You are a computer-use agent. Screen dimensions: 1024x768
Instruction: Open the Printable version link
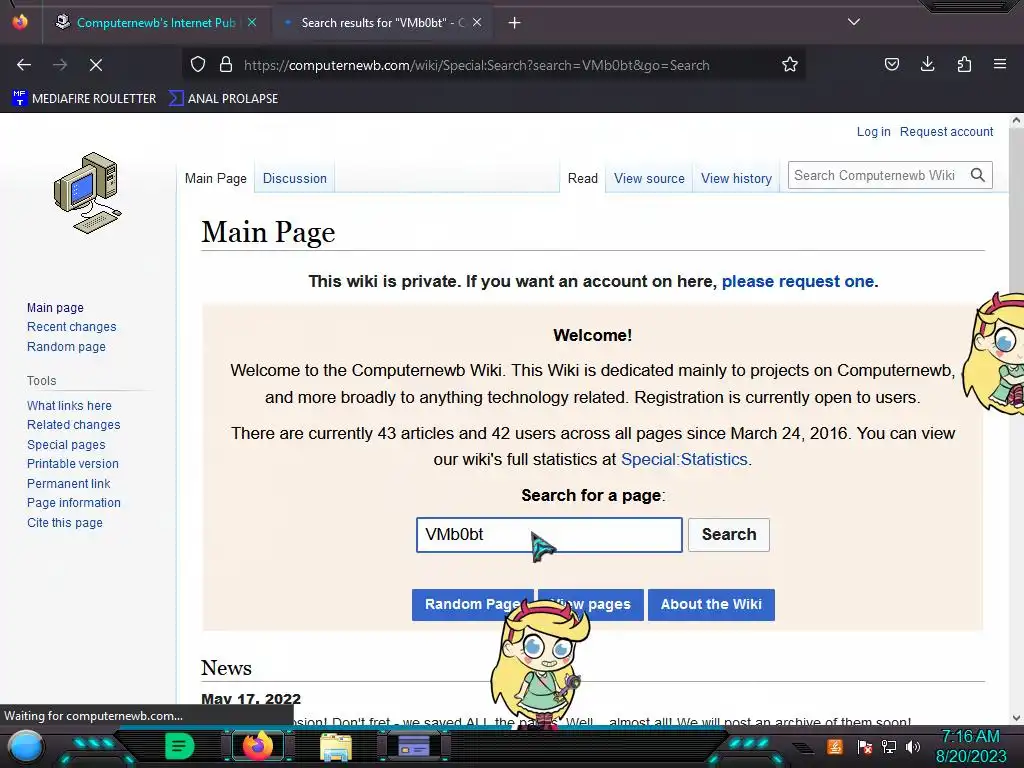coord(72,464)
